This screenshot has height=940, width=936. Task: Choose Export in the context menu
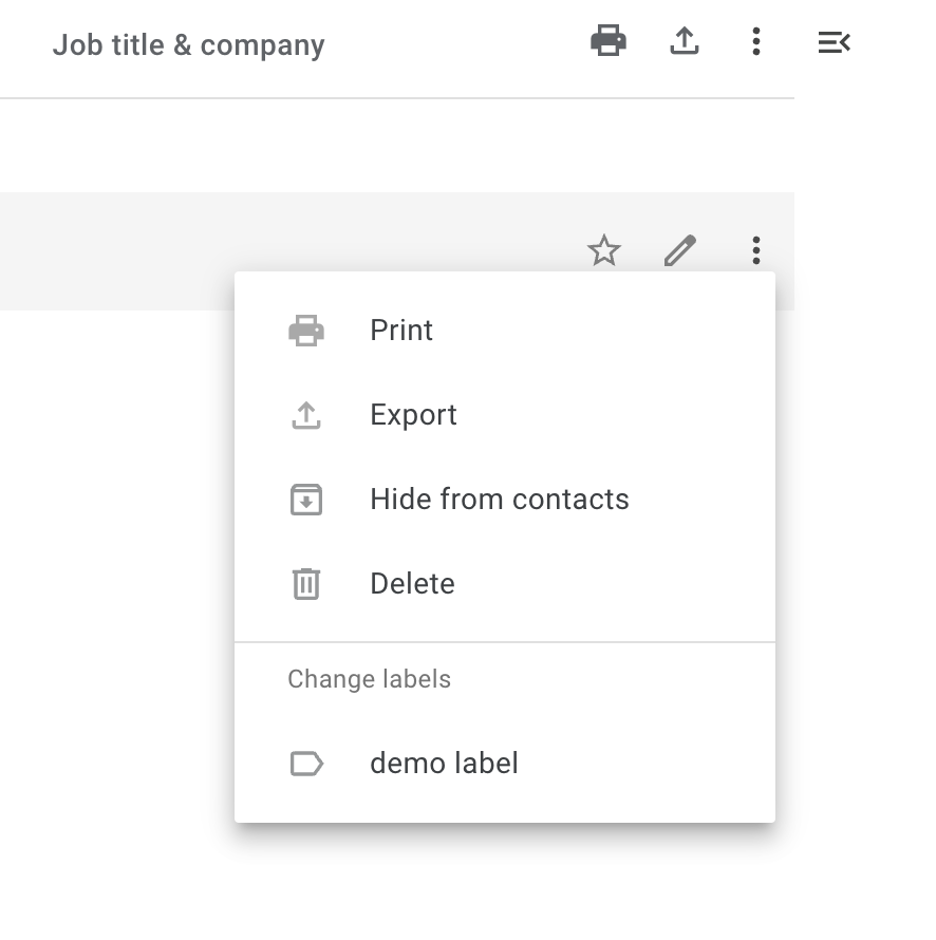[413, 414]
